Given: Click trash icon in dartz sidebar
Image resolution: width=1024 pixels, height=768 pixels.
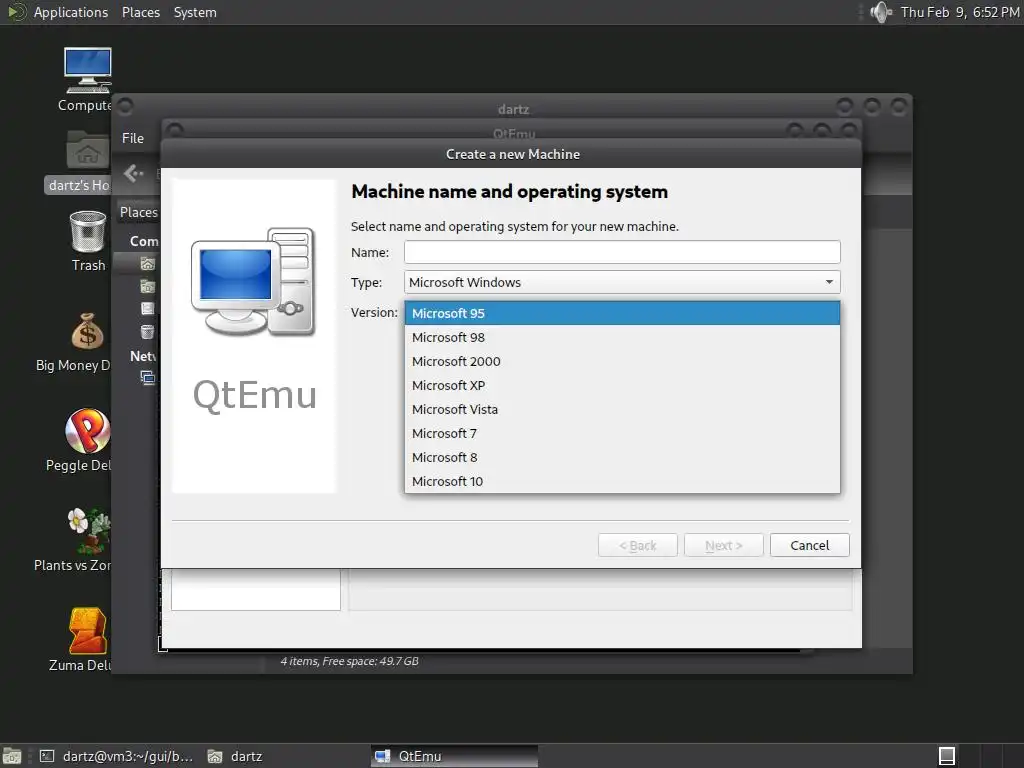Looking at the screenshot, I should click(148, 332).
